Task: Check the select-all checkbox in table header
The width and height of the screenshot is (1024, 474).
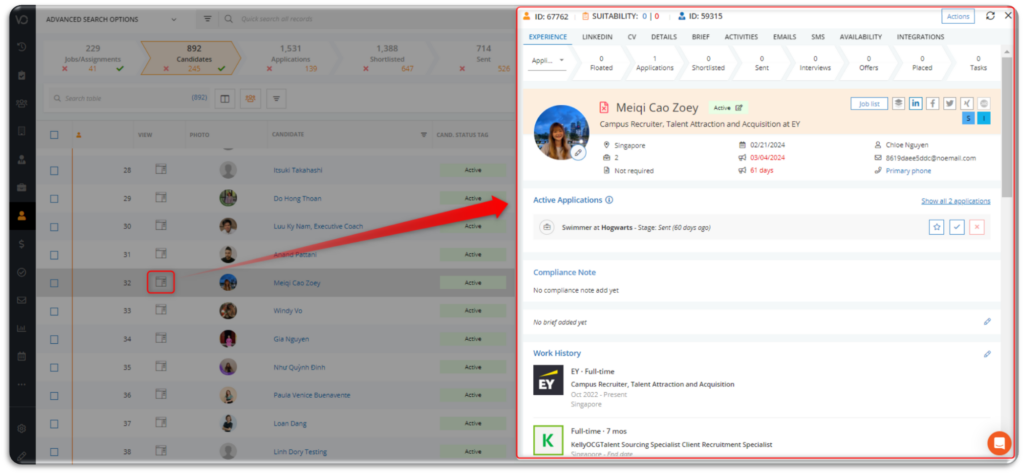Action: [x=54, y=134]
